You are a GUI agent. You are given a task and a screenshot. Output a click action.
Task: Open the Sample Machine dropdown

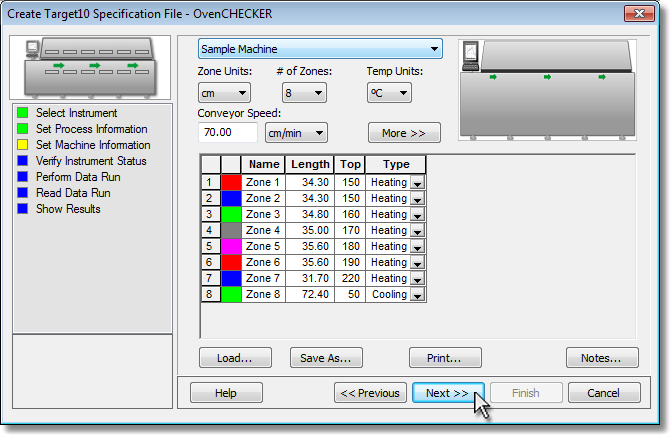tap(320, 49)
